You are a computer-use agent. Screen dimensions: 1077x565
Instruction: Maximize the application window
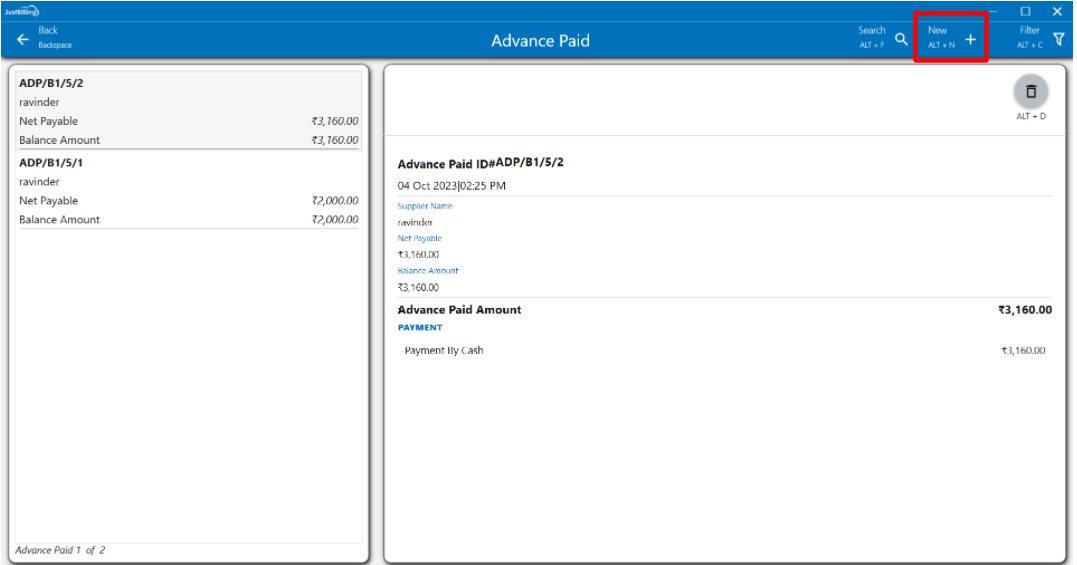tap(1025, 11)
